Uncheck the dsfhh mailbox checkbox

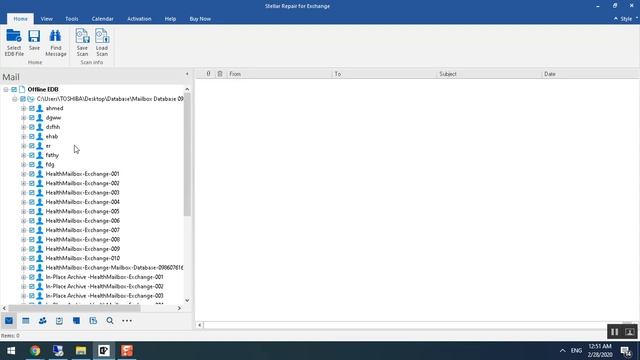pyautogui.click(x=32, y=127)
